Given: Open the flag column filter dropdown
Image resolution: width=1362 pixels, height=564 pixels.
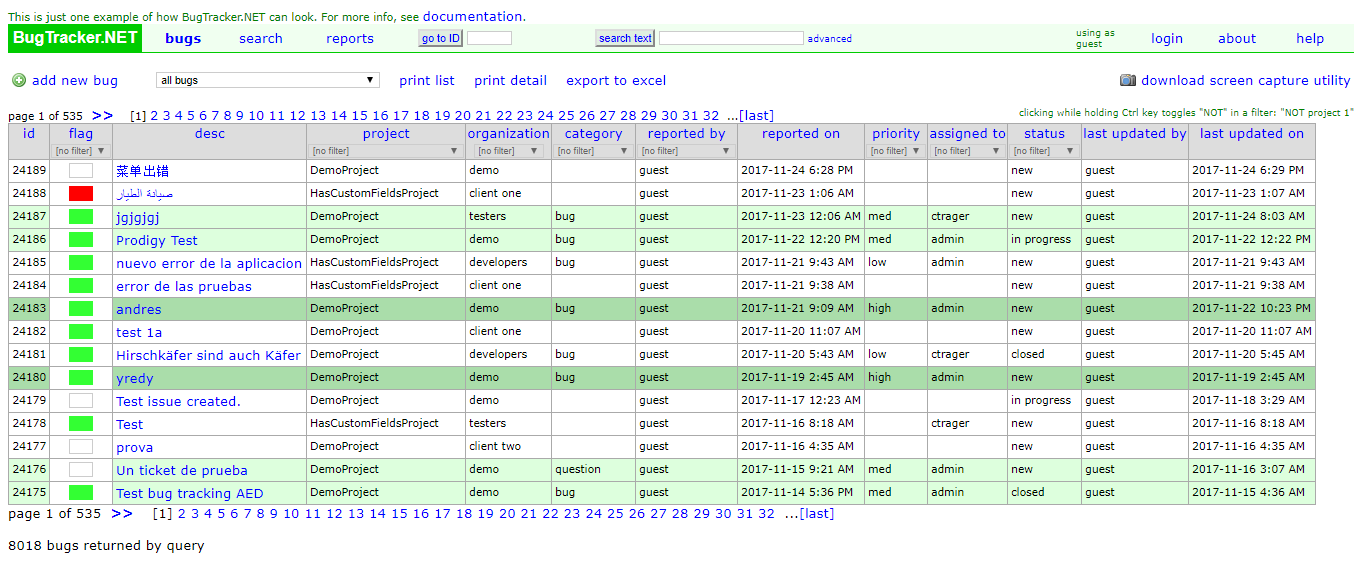Looking at the screenshot, I should coord(81,151).
